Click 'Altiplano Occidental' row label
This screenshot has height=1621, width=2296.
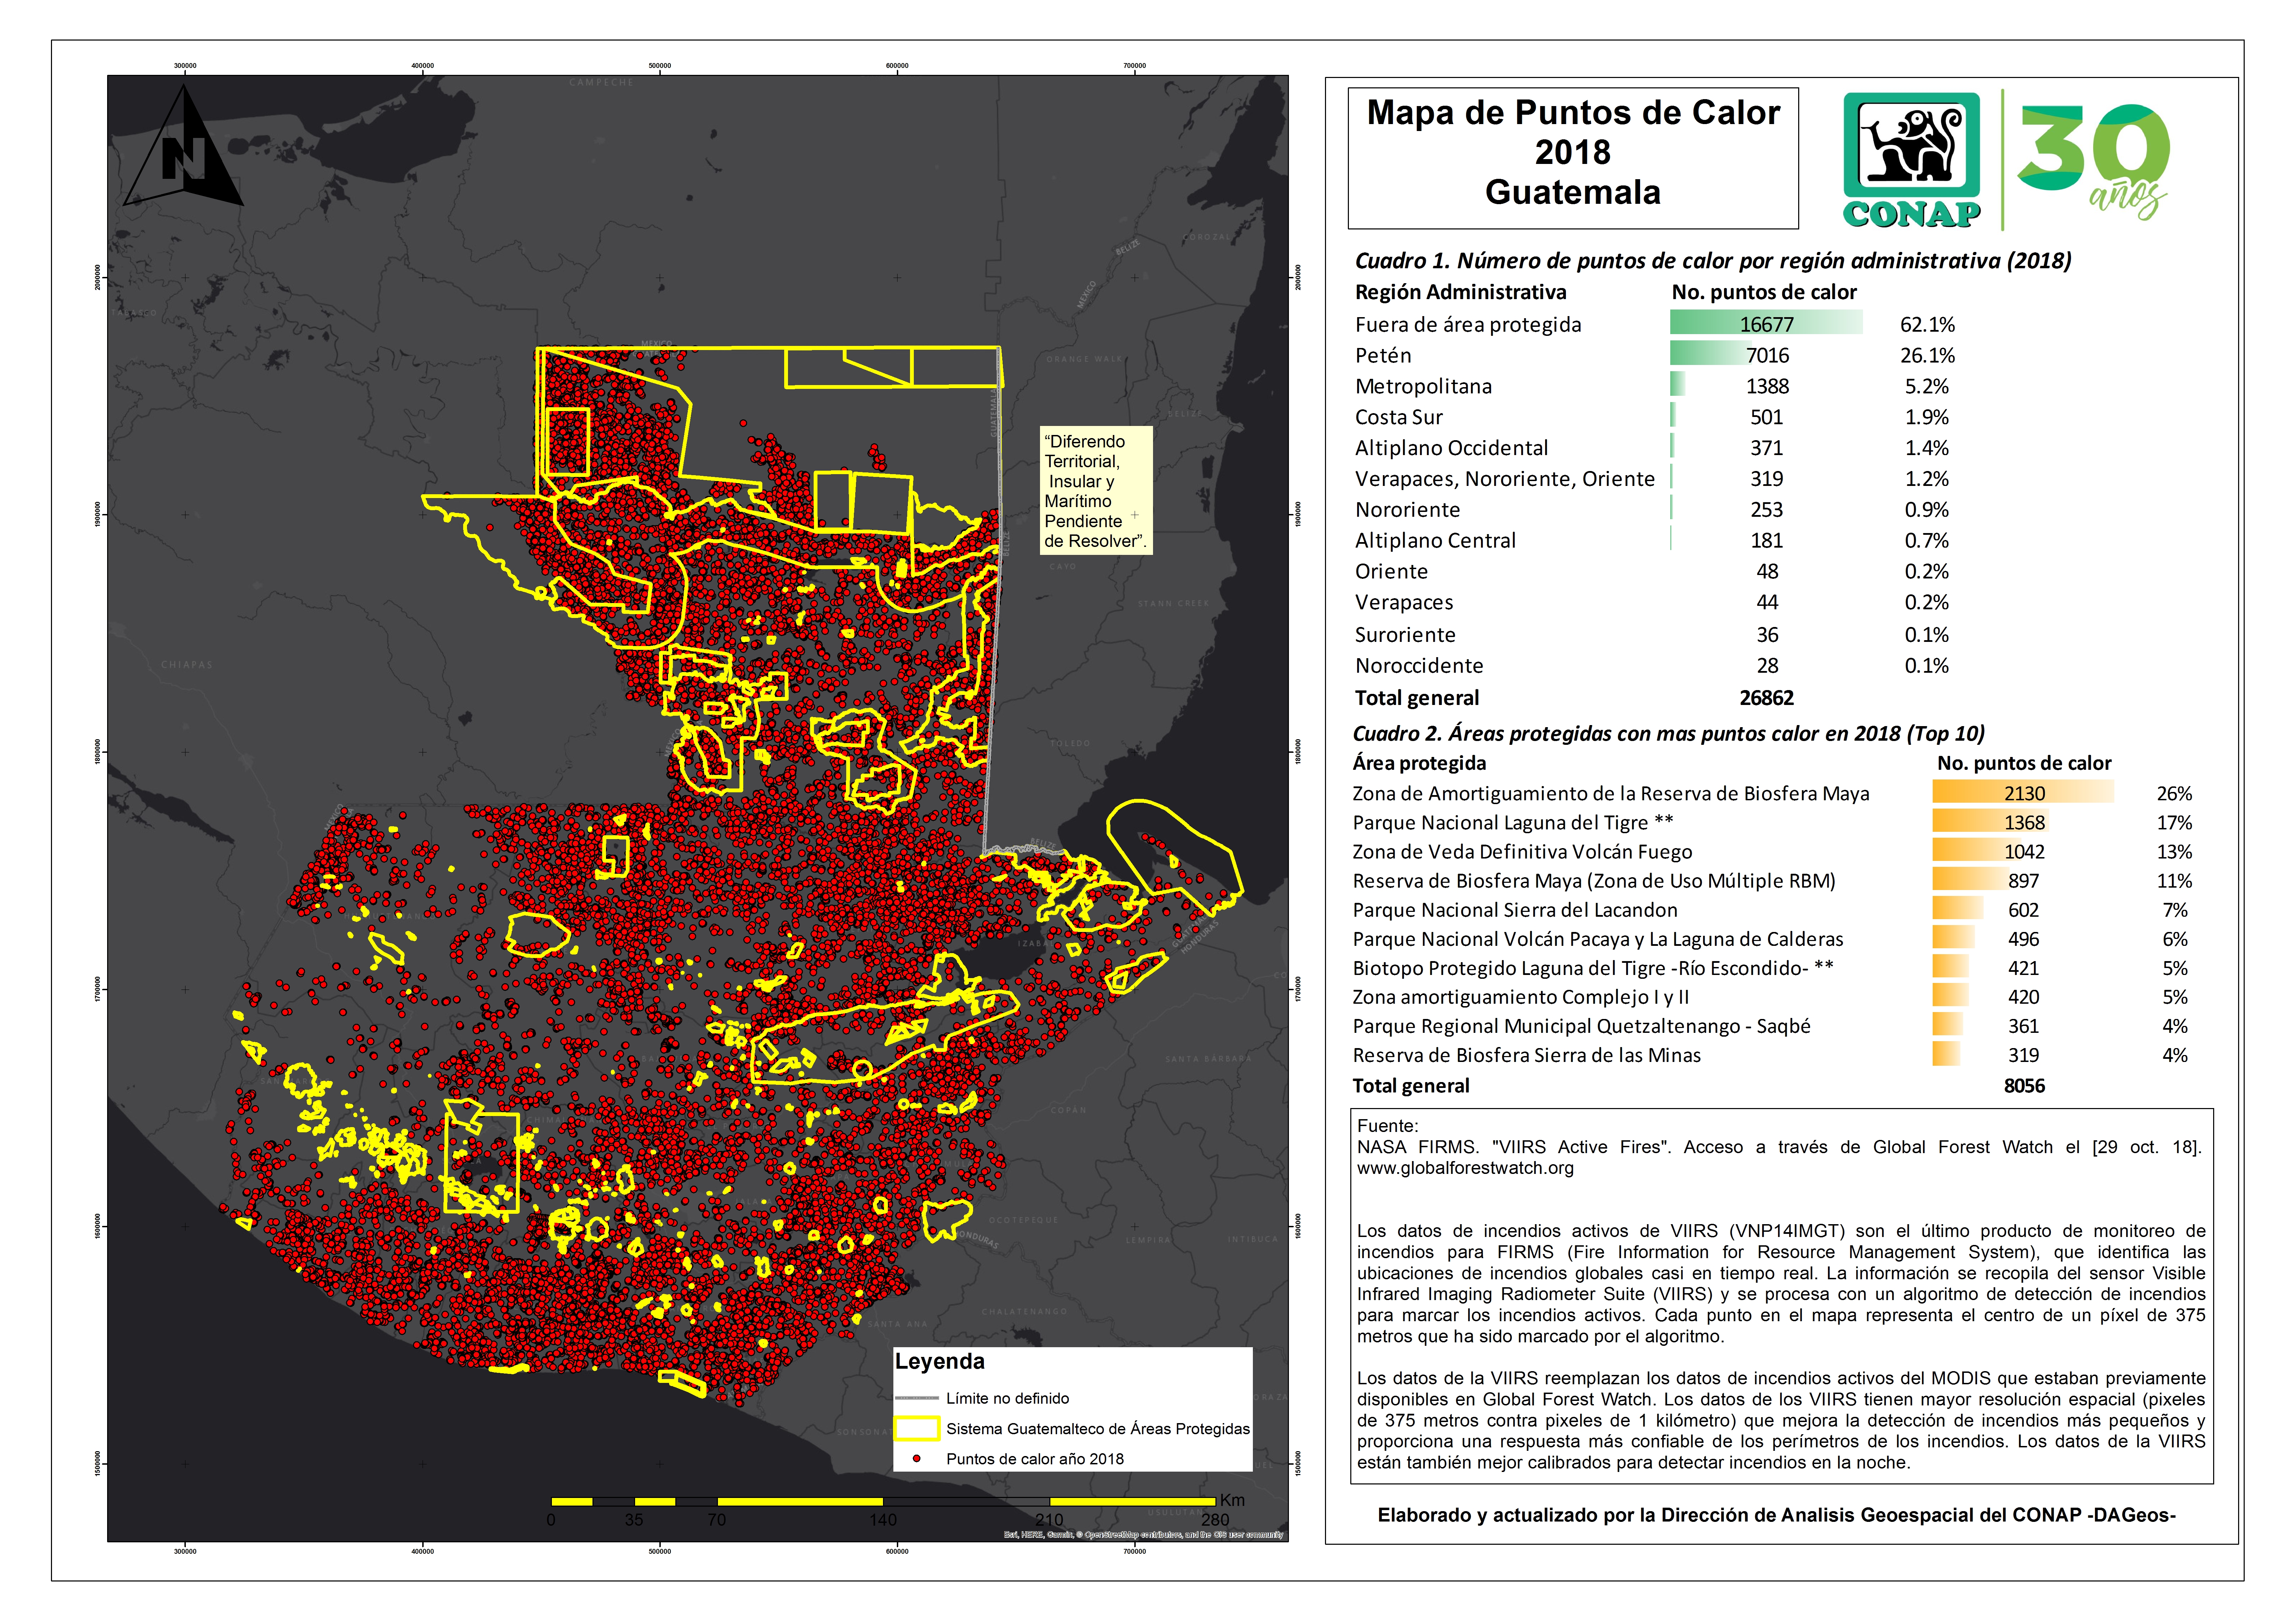point(1451,448)
